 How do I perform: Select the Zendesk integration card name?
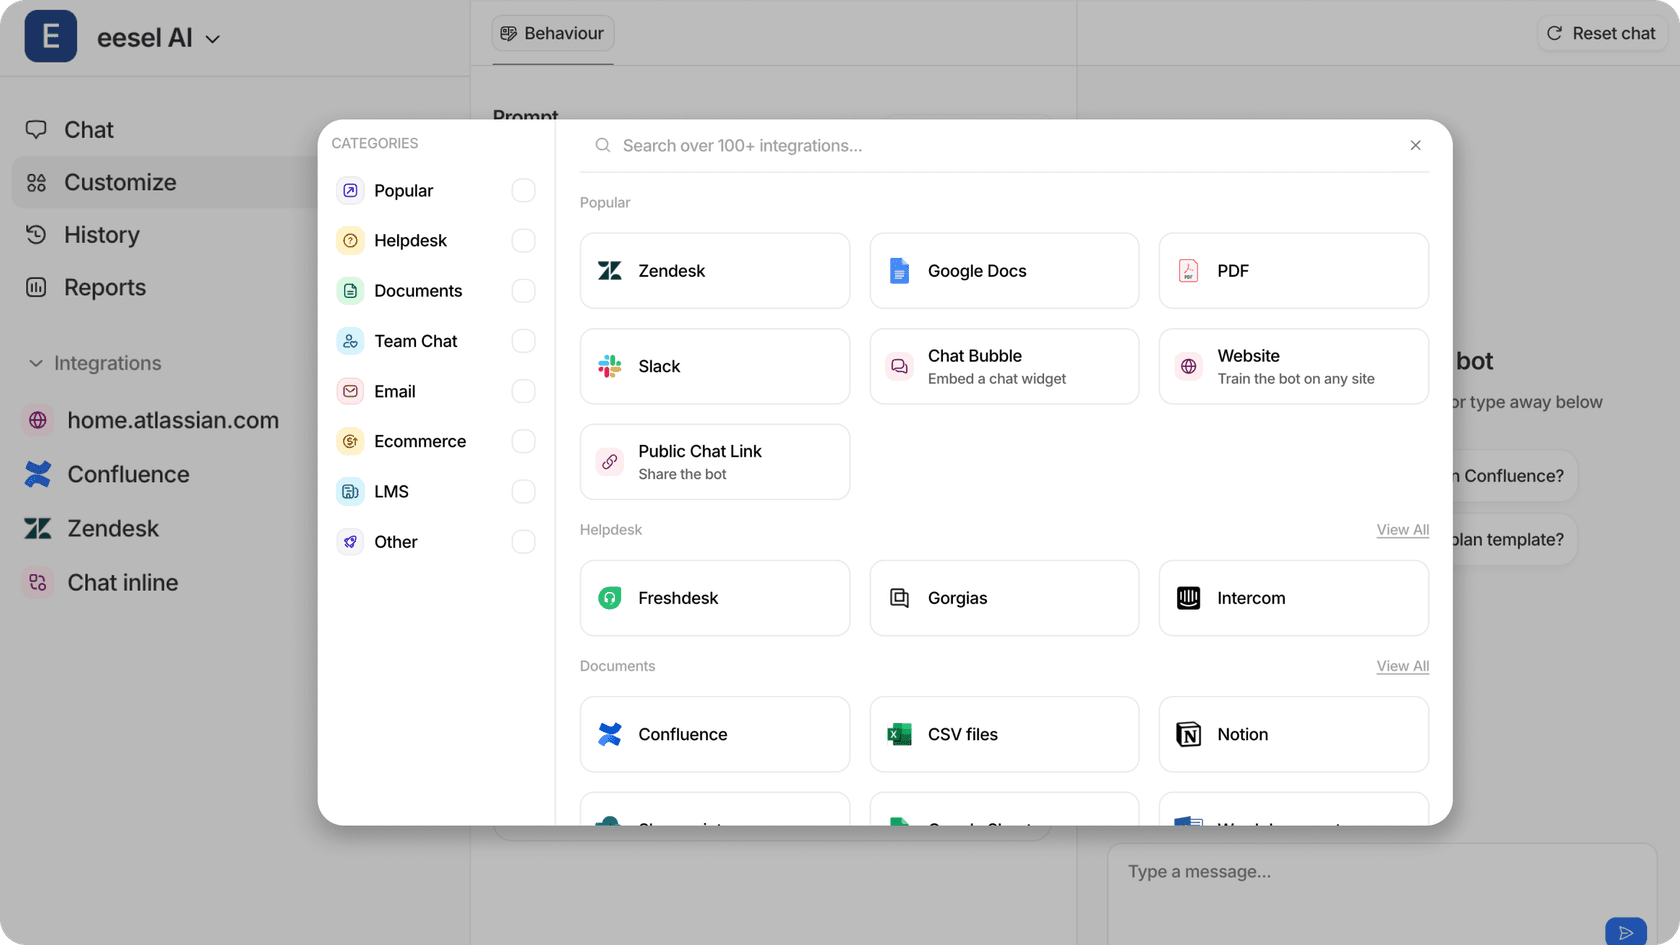point(671,271)
